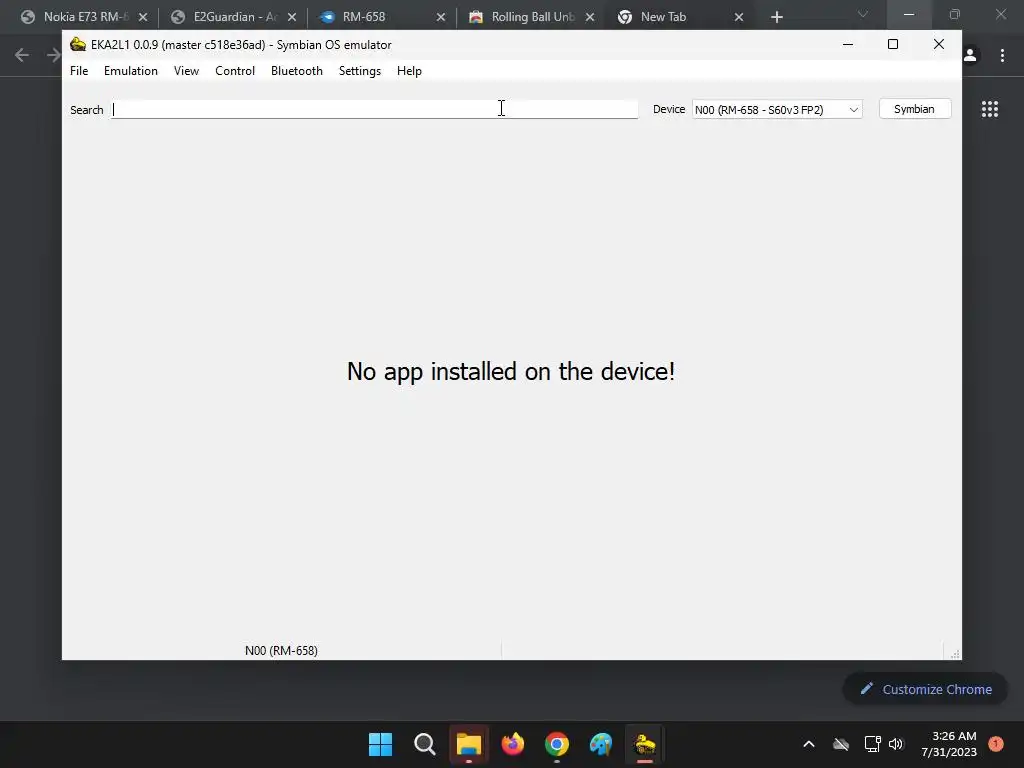The height and width of the screenshot is (768, 1024).
Task: Click the N00 (RM-658) status bar text
Action: 281,650
